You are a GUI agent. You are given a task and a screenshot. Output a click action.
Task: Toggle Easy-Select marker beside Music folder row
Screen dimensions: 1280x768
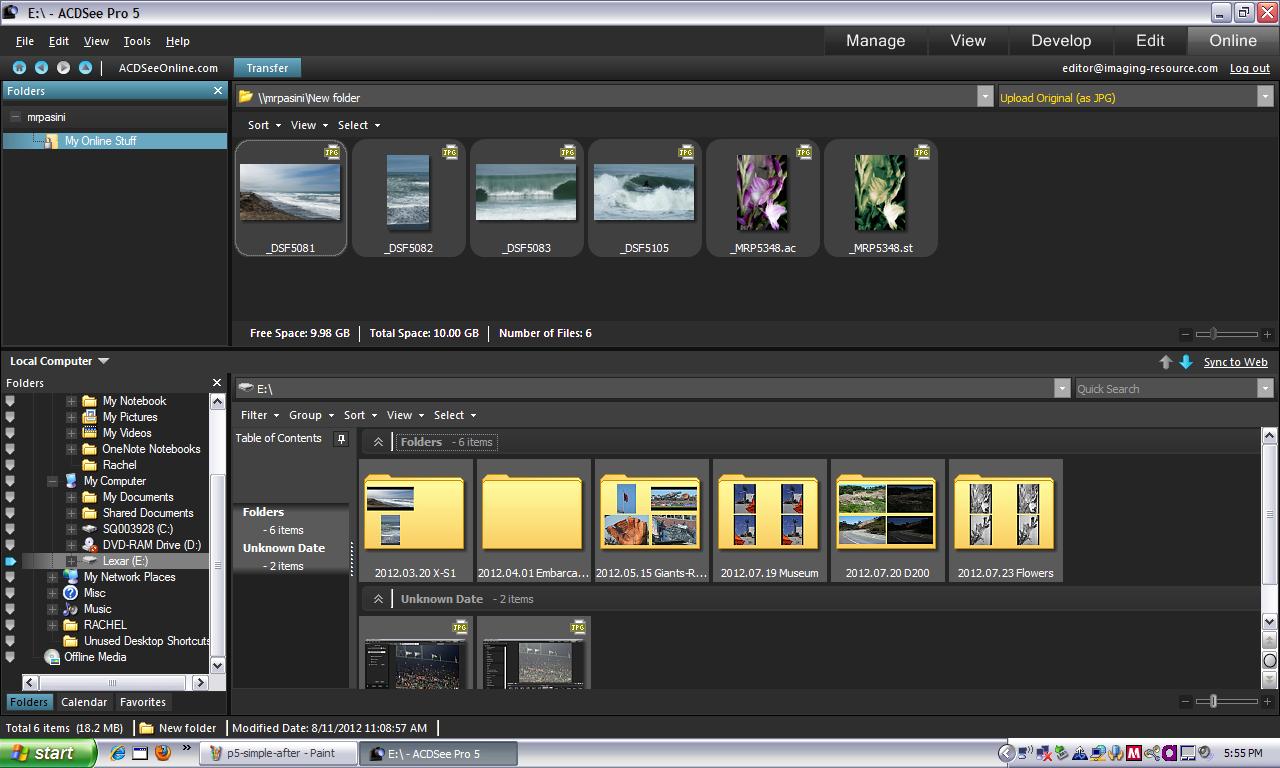[x=10, y=609]
